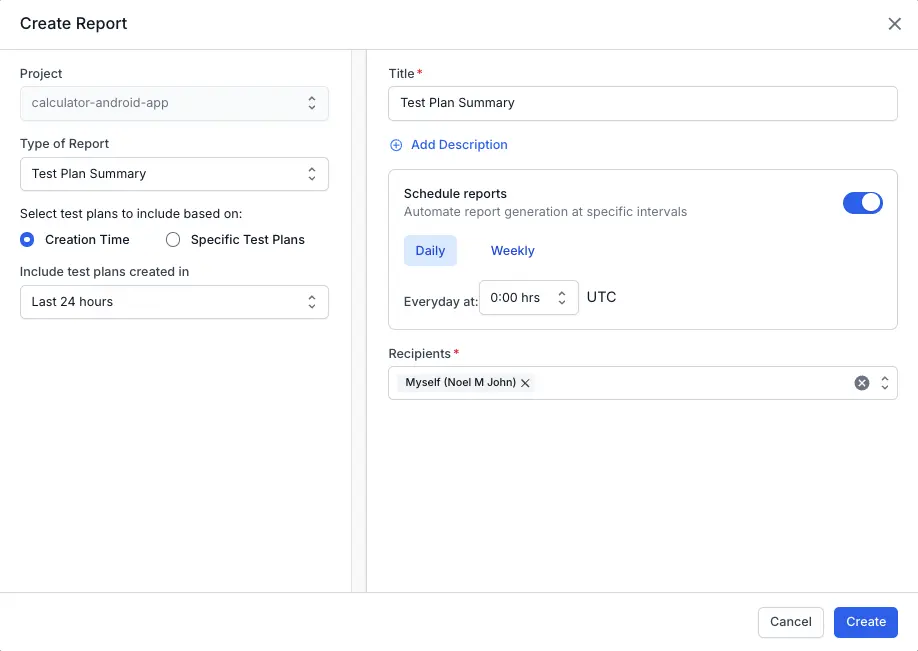Click the Recipients field chevron arrows
The width and height of the screenshot is (918, 651).
[885, 383]
